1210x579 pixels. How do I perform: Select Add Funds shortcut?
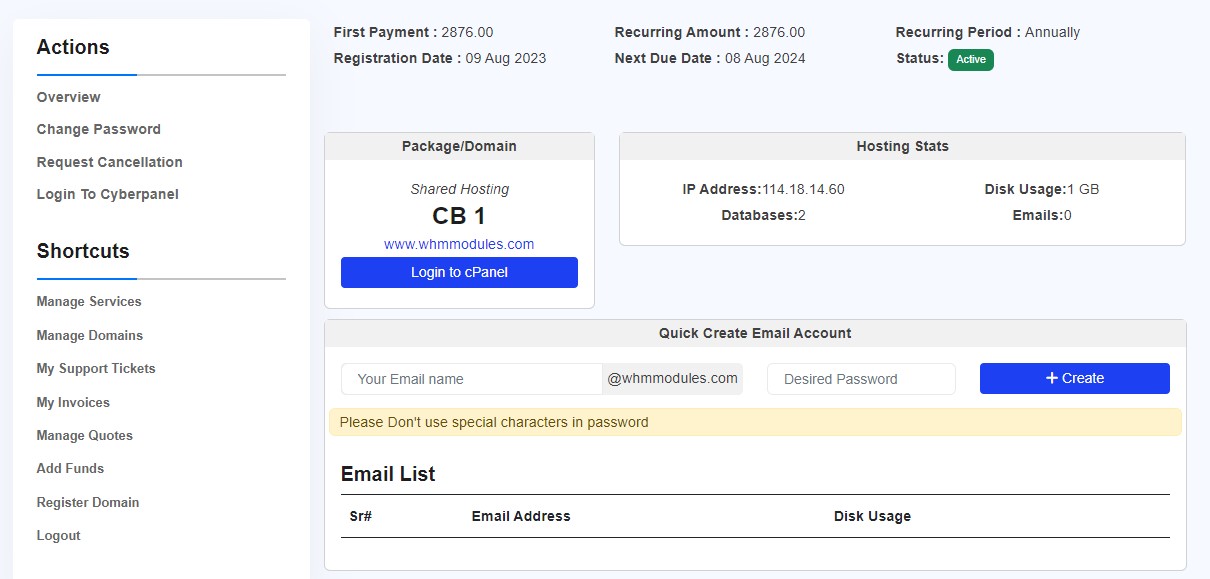(x=70, y=468)
